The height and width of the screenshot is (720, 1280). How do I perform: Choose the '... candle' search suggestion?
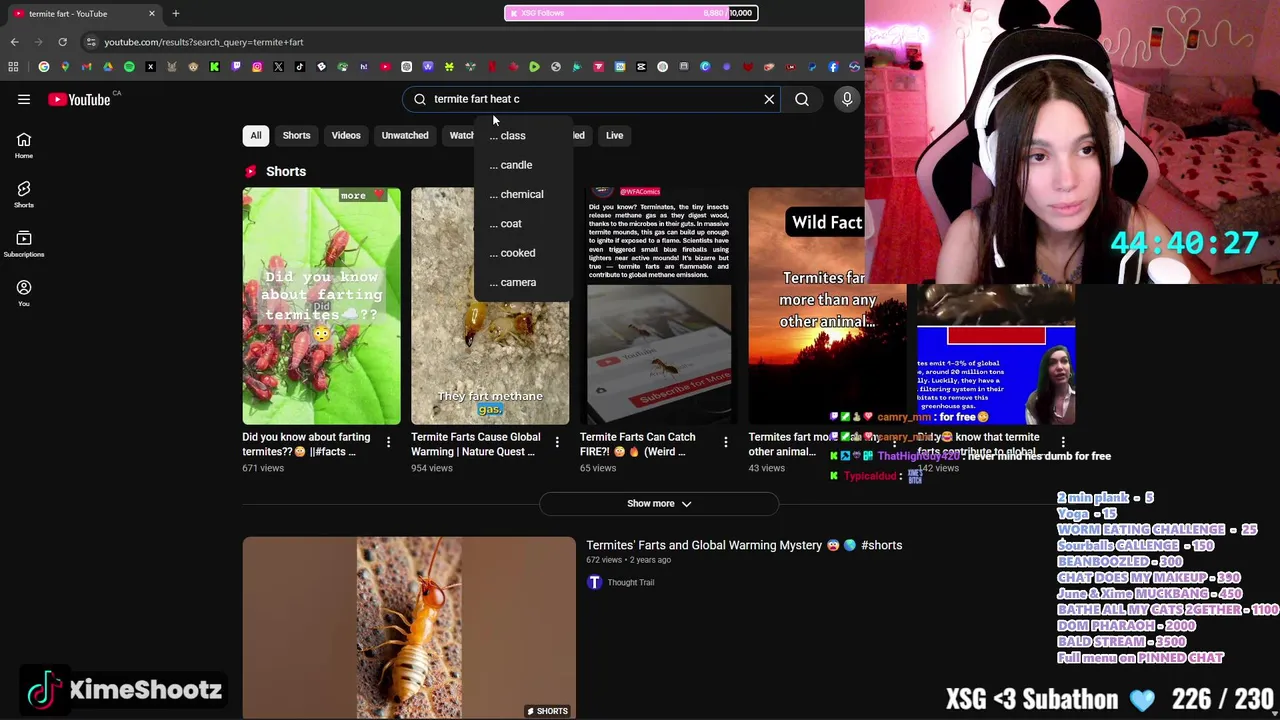coord(523,165)
